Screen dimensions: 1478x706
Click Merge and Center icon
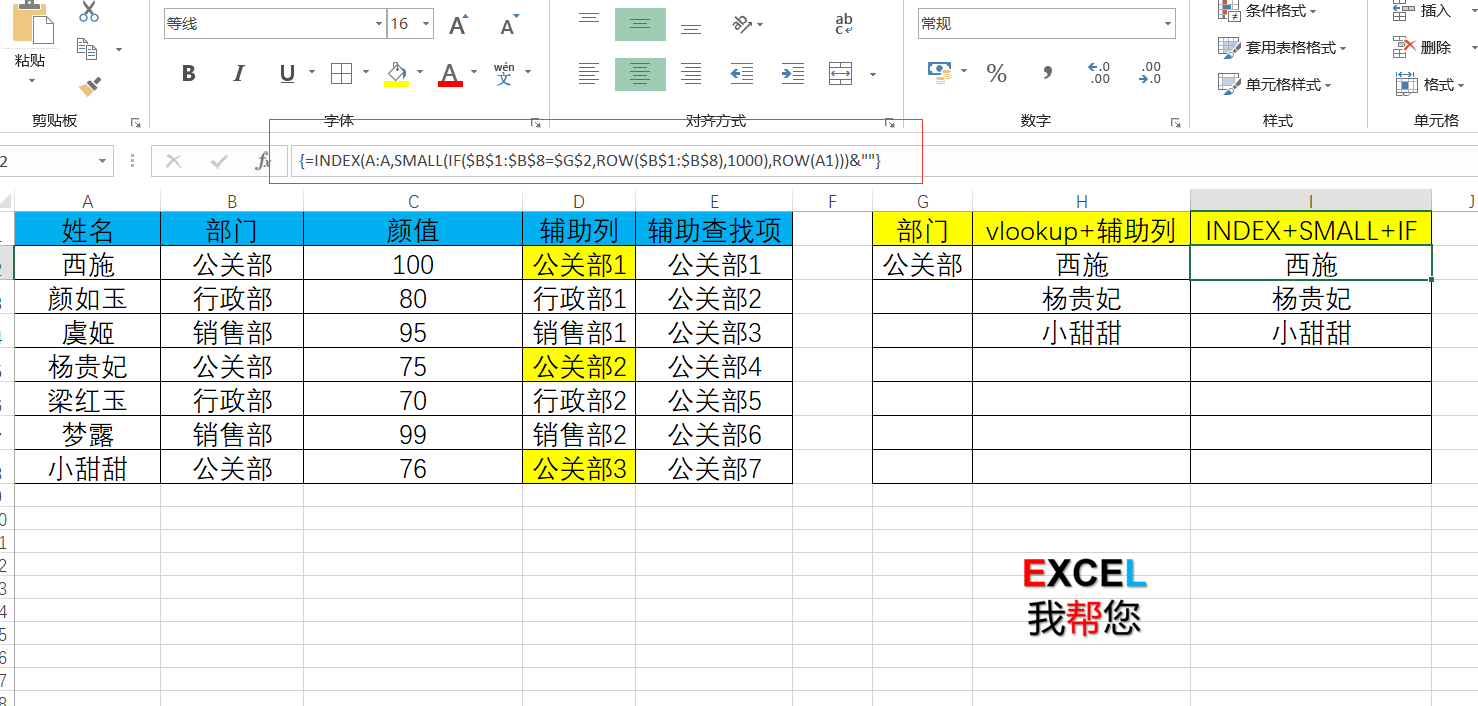(x=841, y=73)
